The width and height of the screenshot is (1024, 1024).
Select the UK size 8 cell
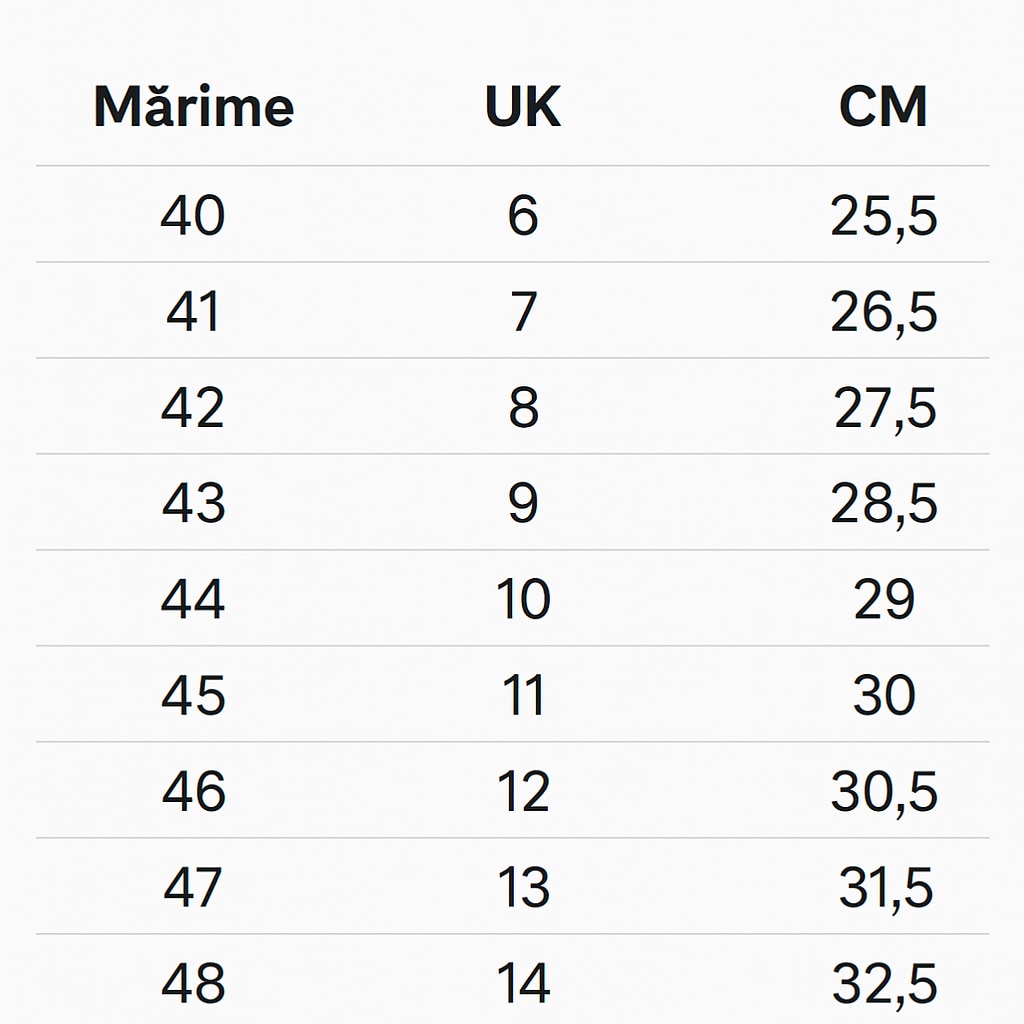[x=523, y=408]
